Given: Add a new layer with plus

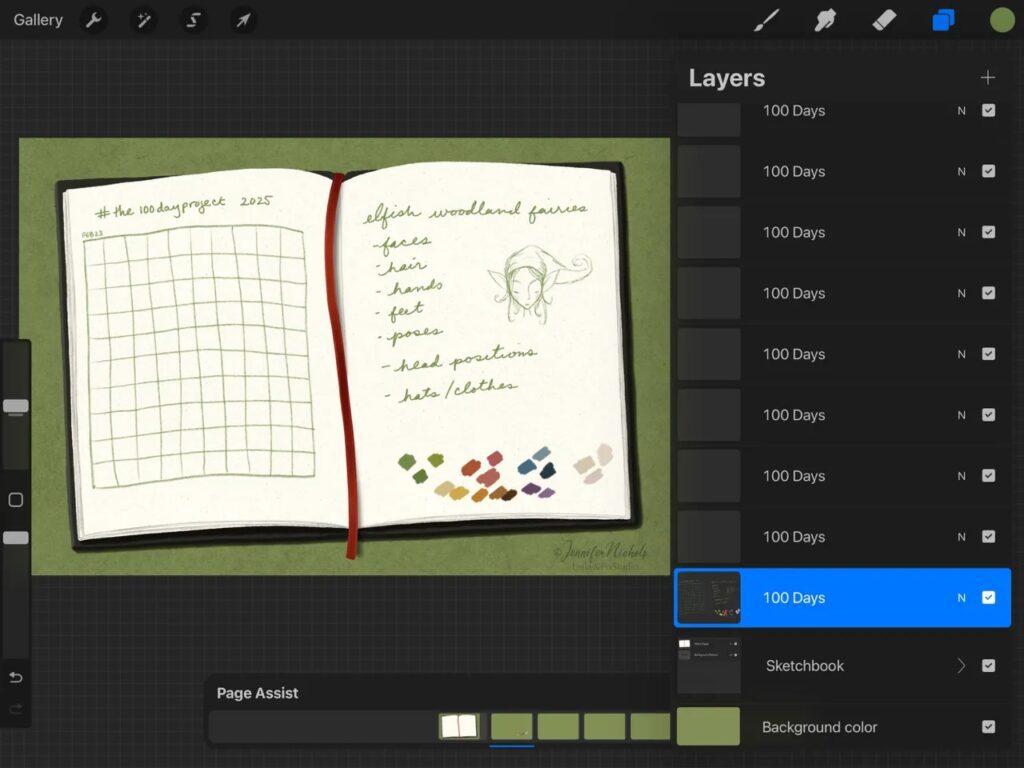Looking at the screenshot, I should (x=987, y=78).
